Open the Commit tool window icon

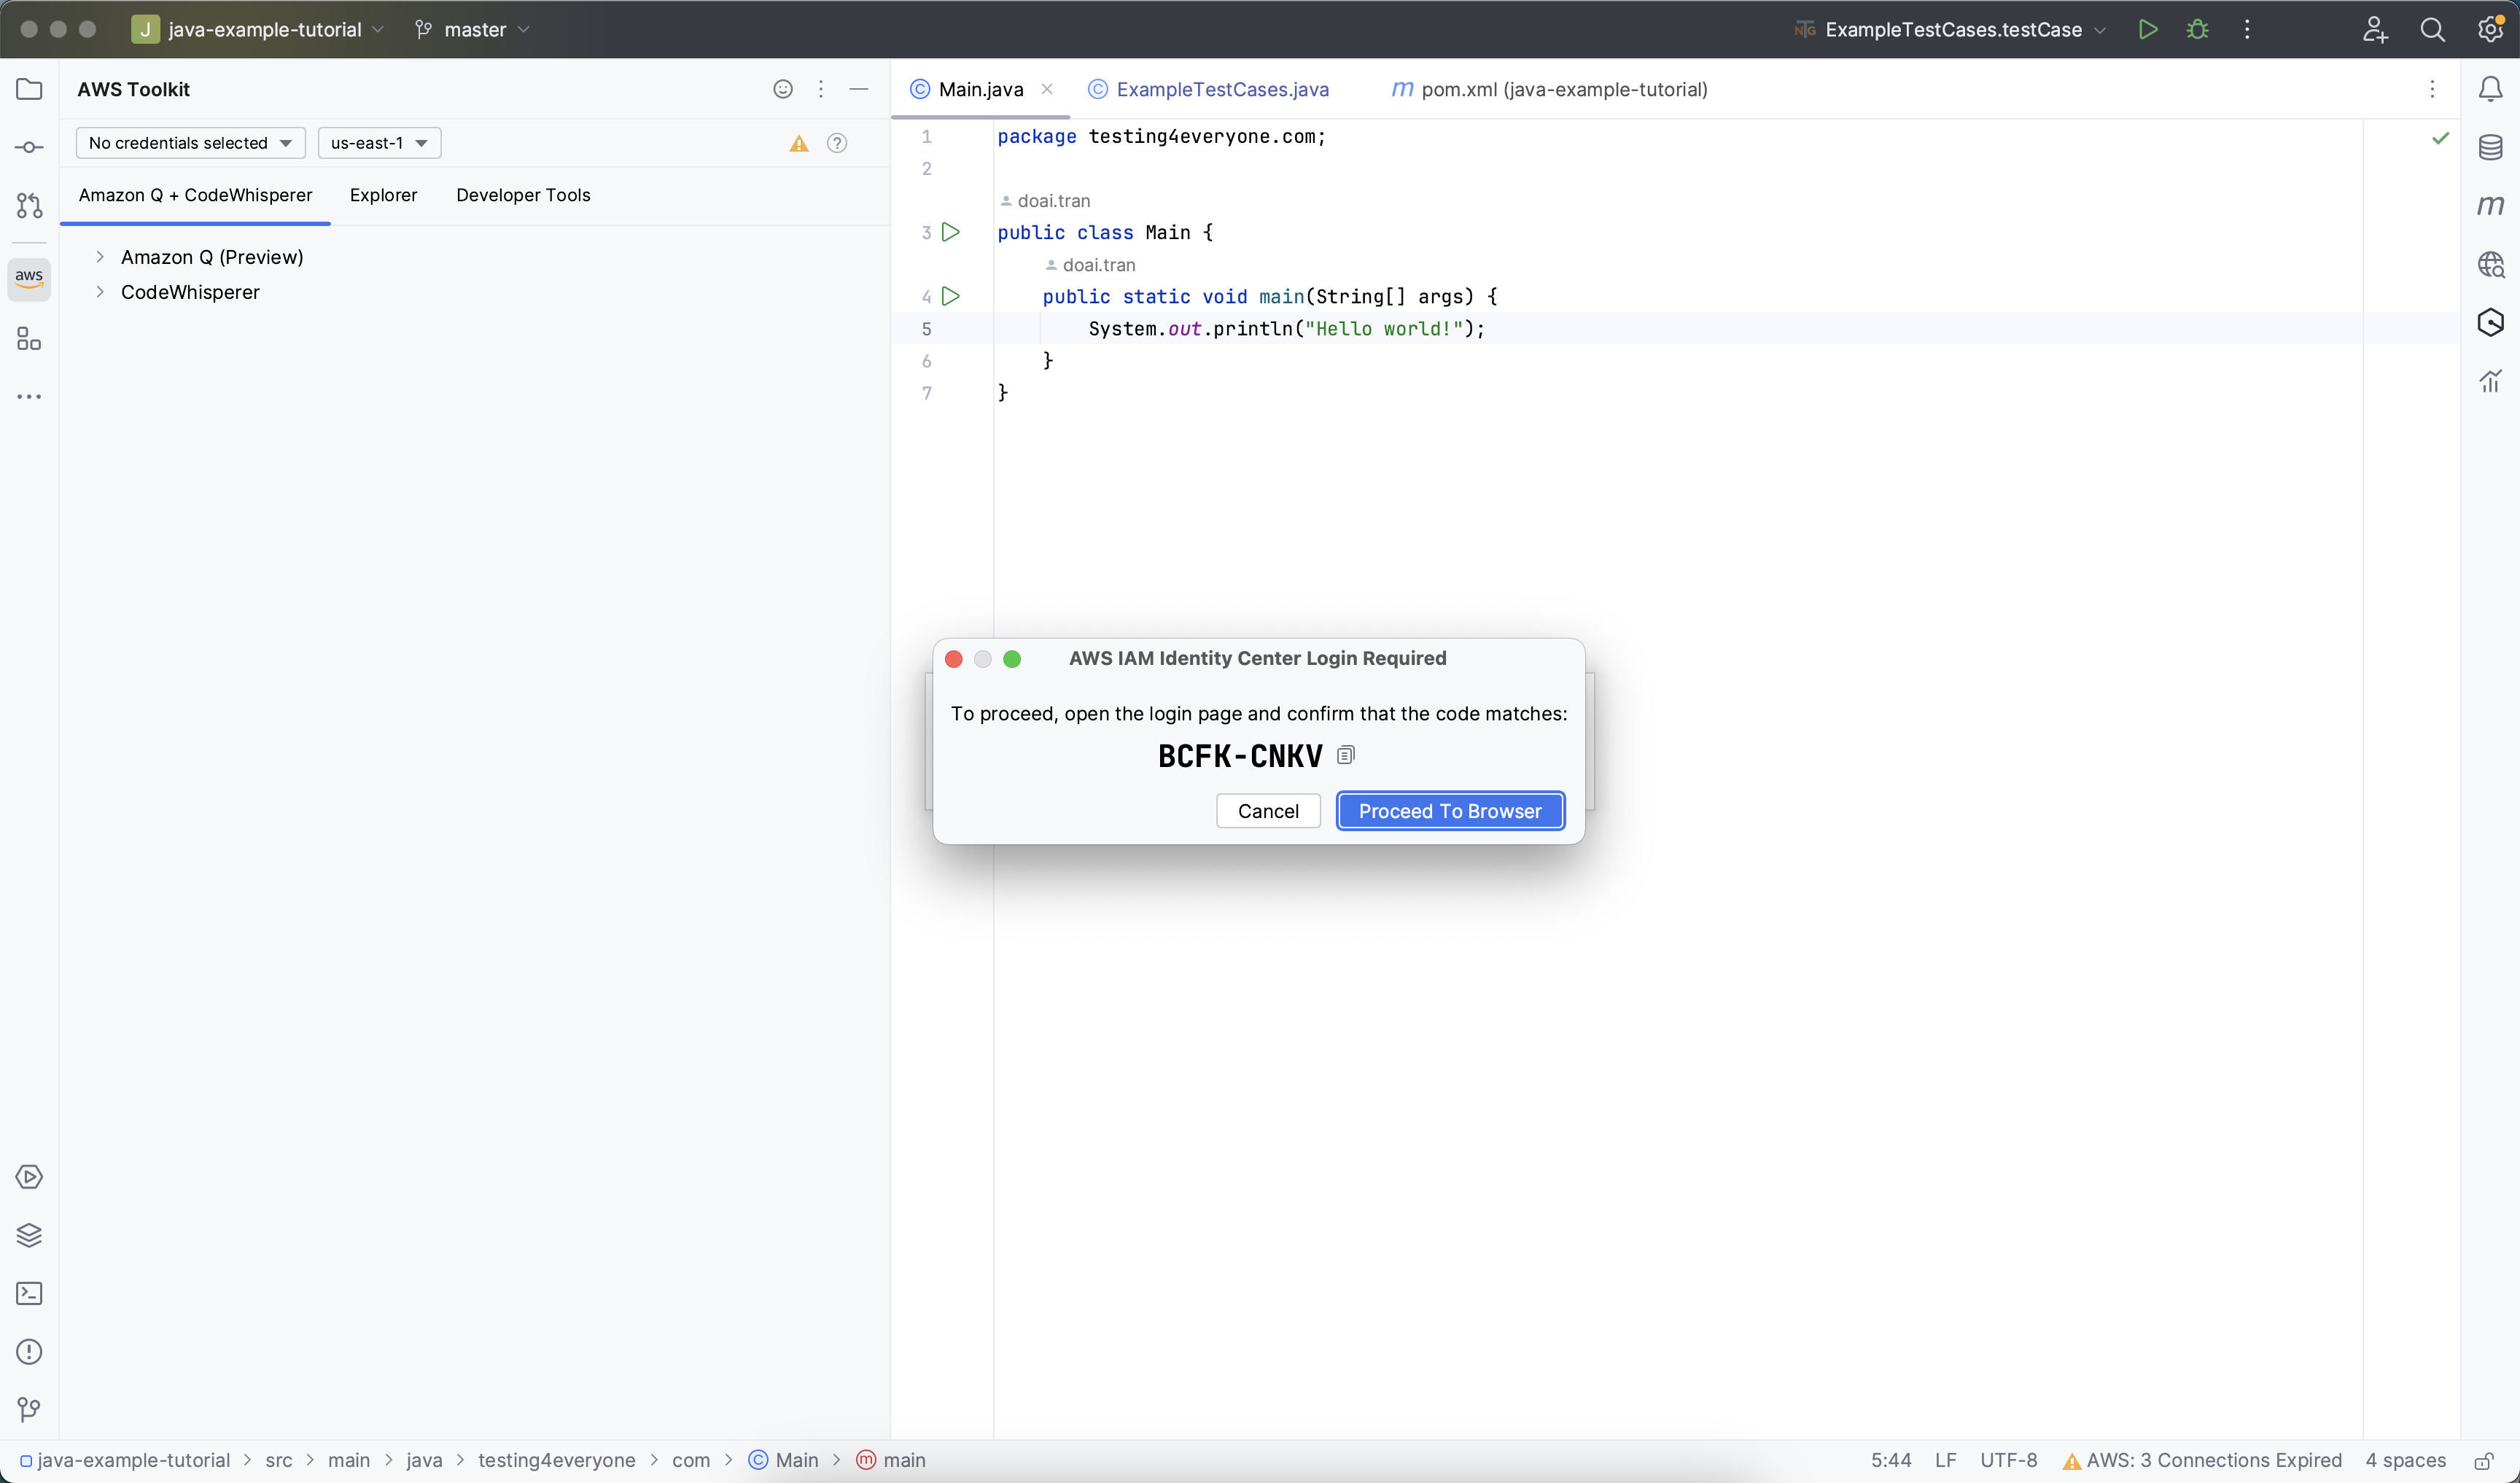point(29,147)
